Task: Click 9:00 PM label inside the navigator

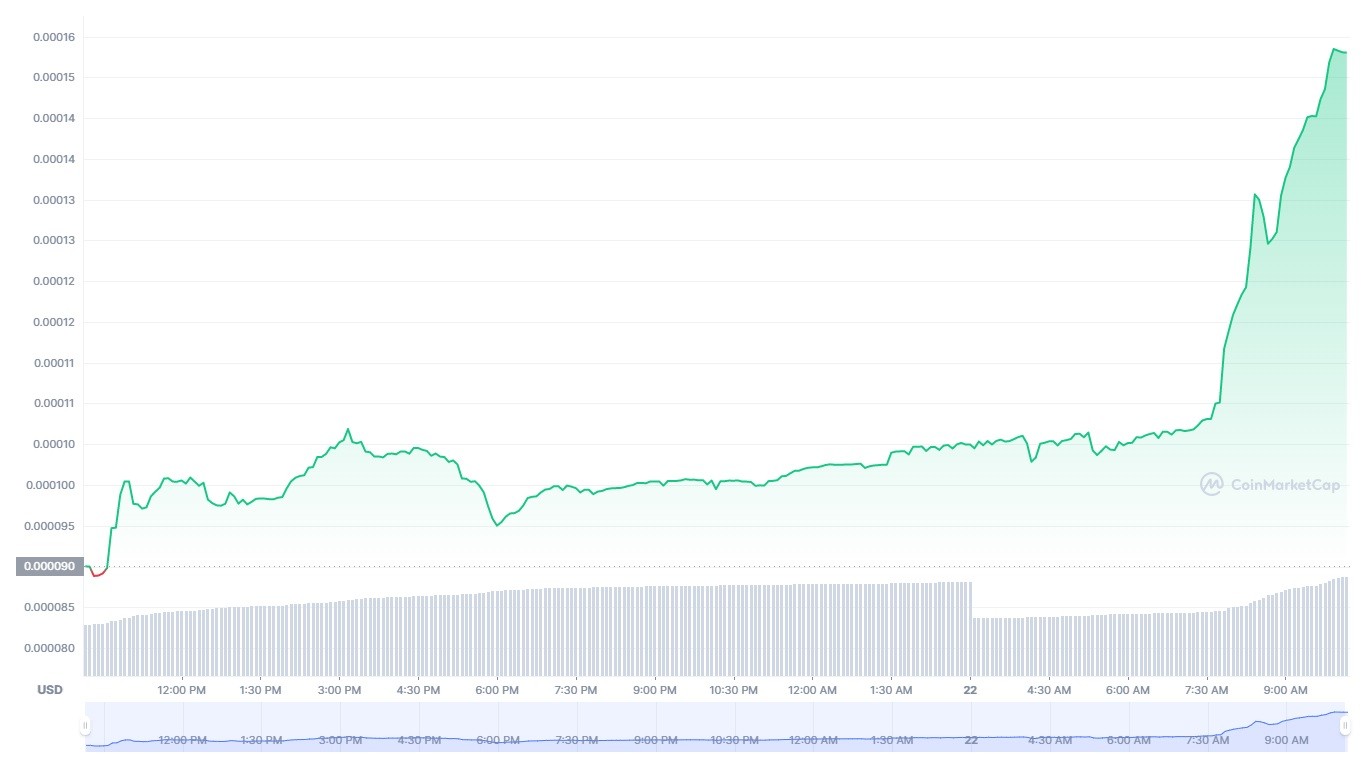Action: 655,740
